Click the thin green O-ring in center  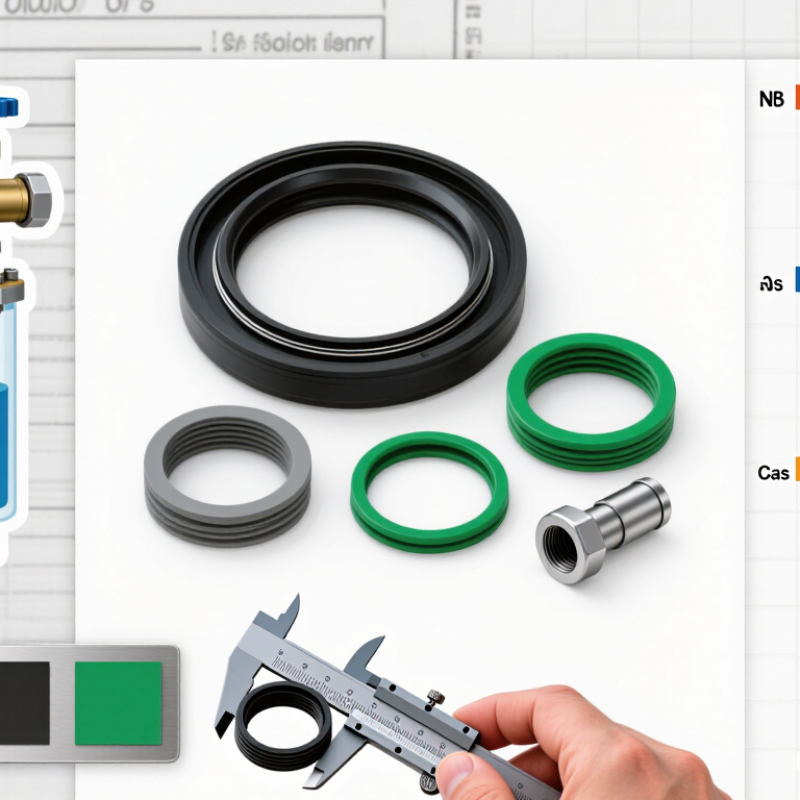point(429,492)
